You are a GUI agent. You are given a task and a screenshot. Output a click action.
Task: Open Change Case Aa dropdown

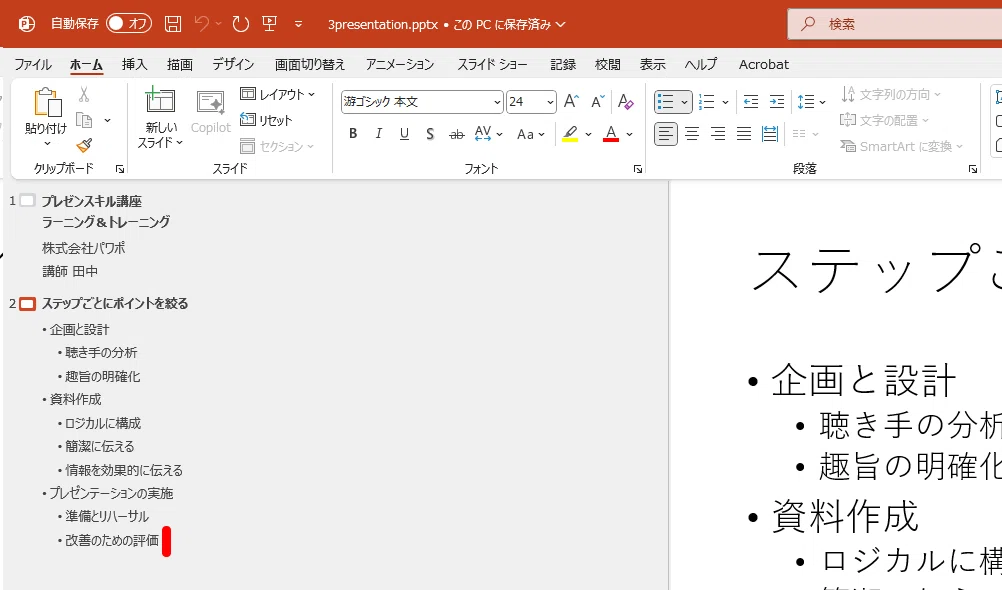tap(530, 134)
